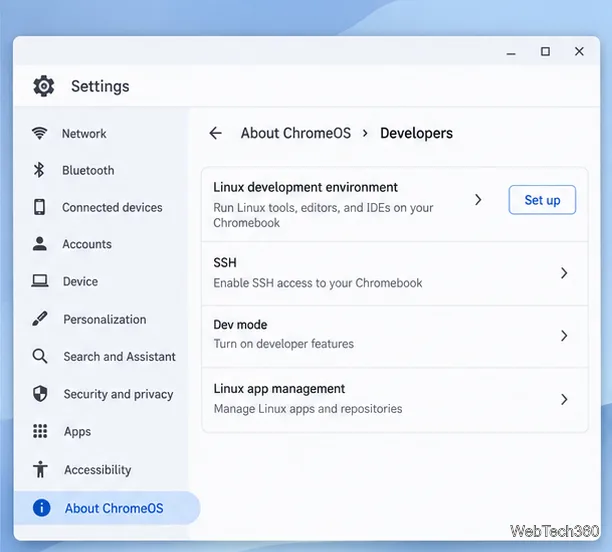This screenshot has width=612, height=552.
Task: Click the About ChromeOS info icon
Action: coord(41,507)
